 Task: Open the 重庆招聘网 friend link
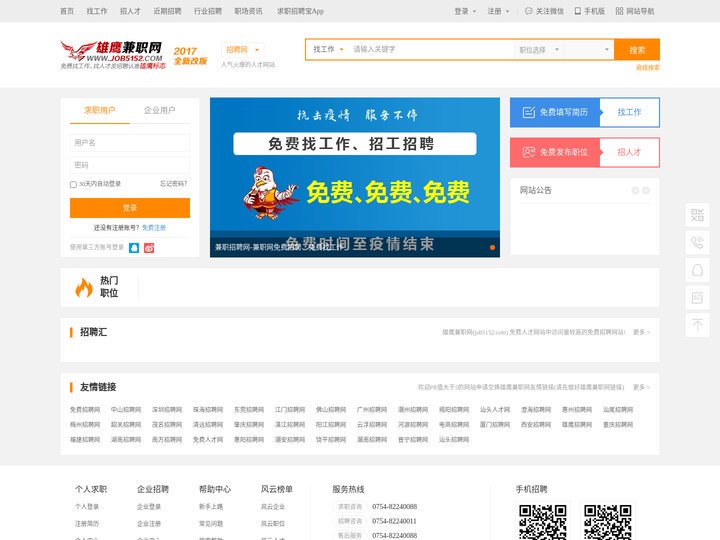tap(618, 425)
